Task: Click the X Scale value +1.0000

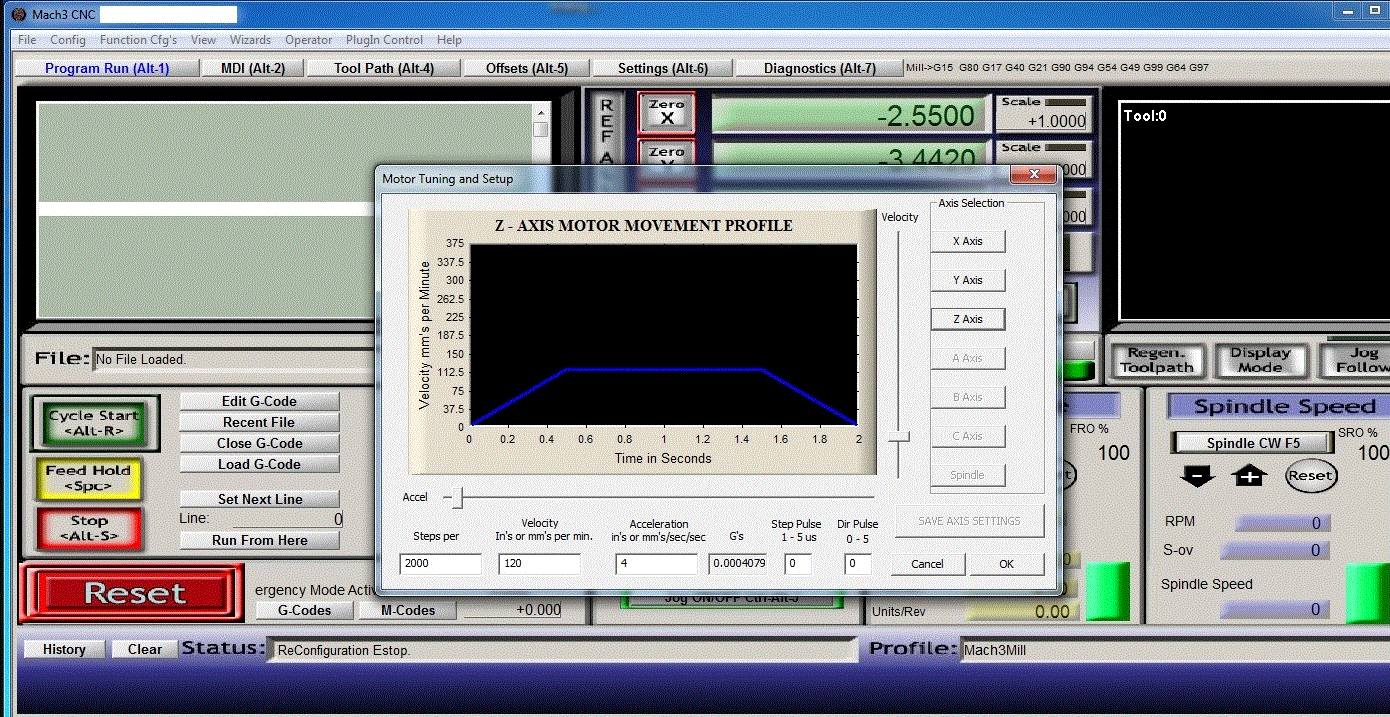Action: pos(1043,120)
